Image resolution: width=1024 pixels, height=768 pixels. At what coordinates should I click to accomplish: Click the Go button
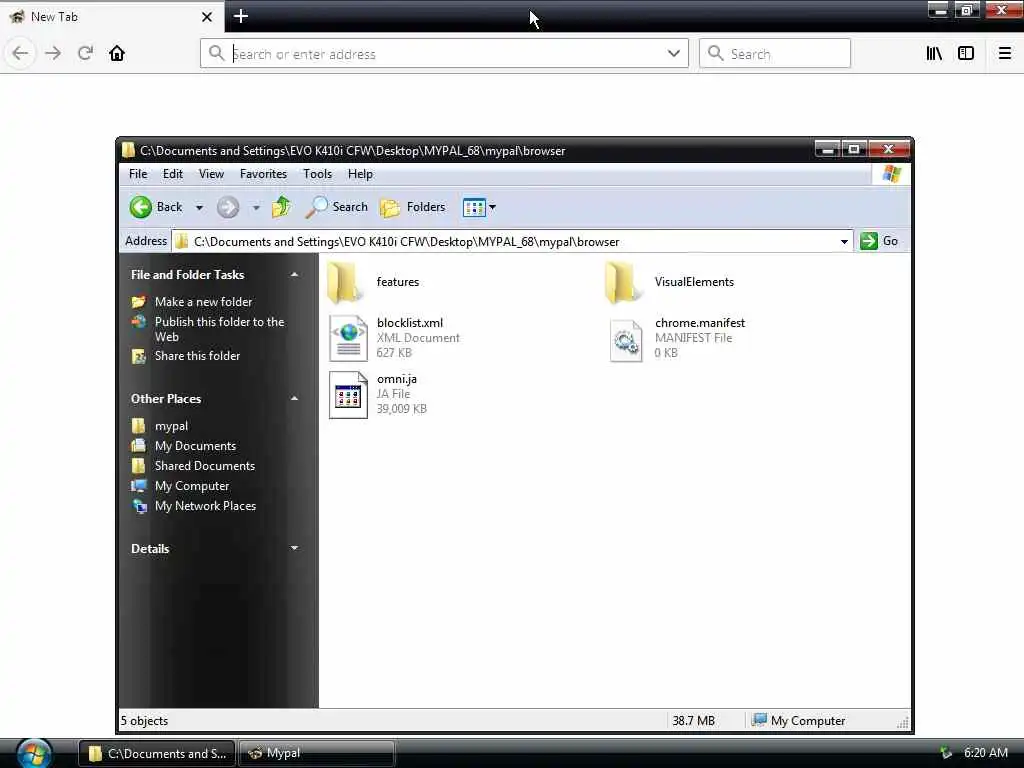pyautogui.click(x=879, y=241)
